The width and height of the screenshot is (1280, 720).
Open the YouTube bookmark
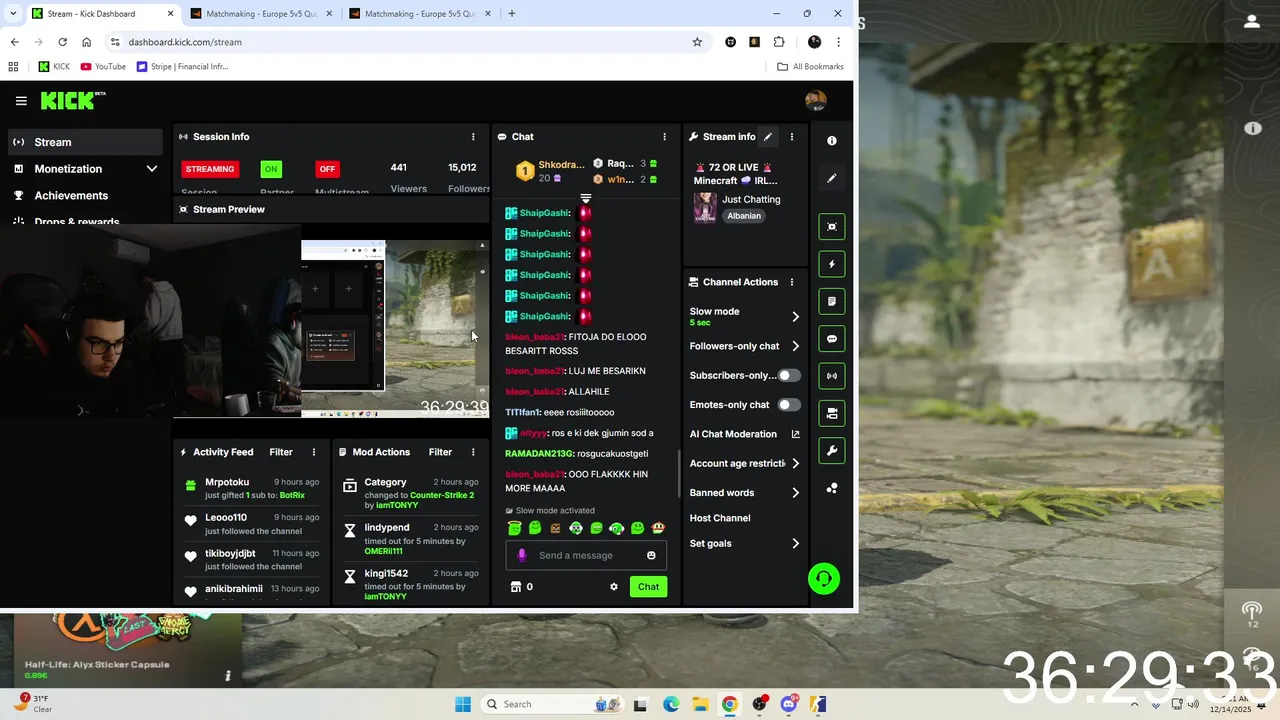(x=103, y=67)
